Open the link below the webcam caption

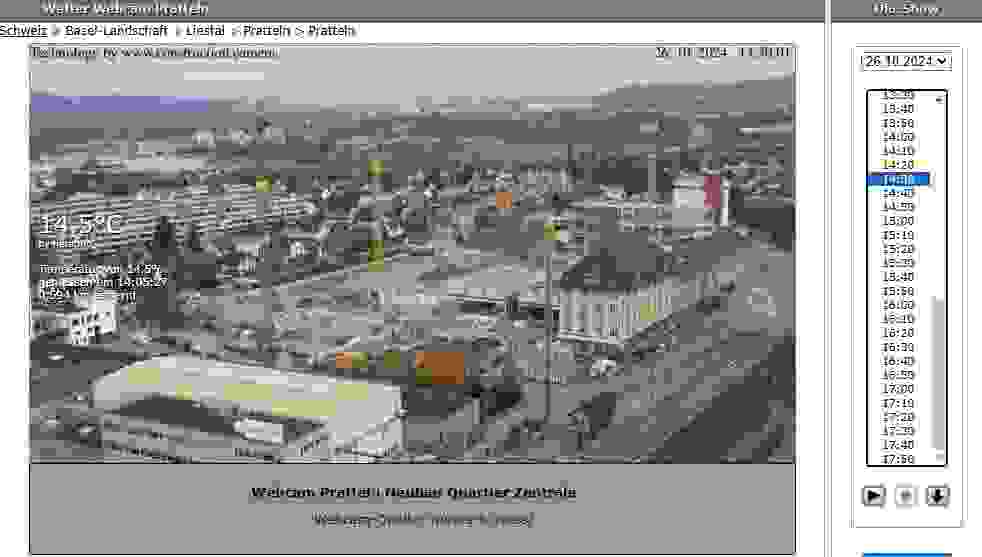click(422, 520)
